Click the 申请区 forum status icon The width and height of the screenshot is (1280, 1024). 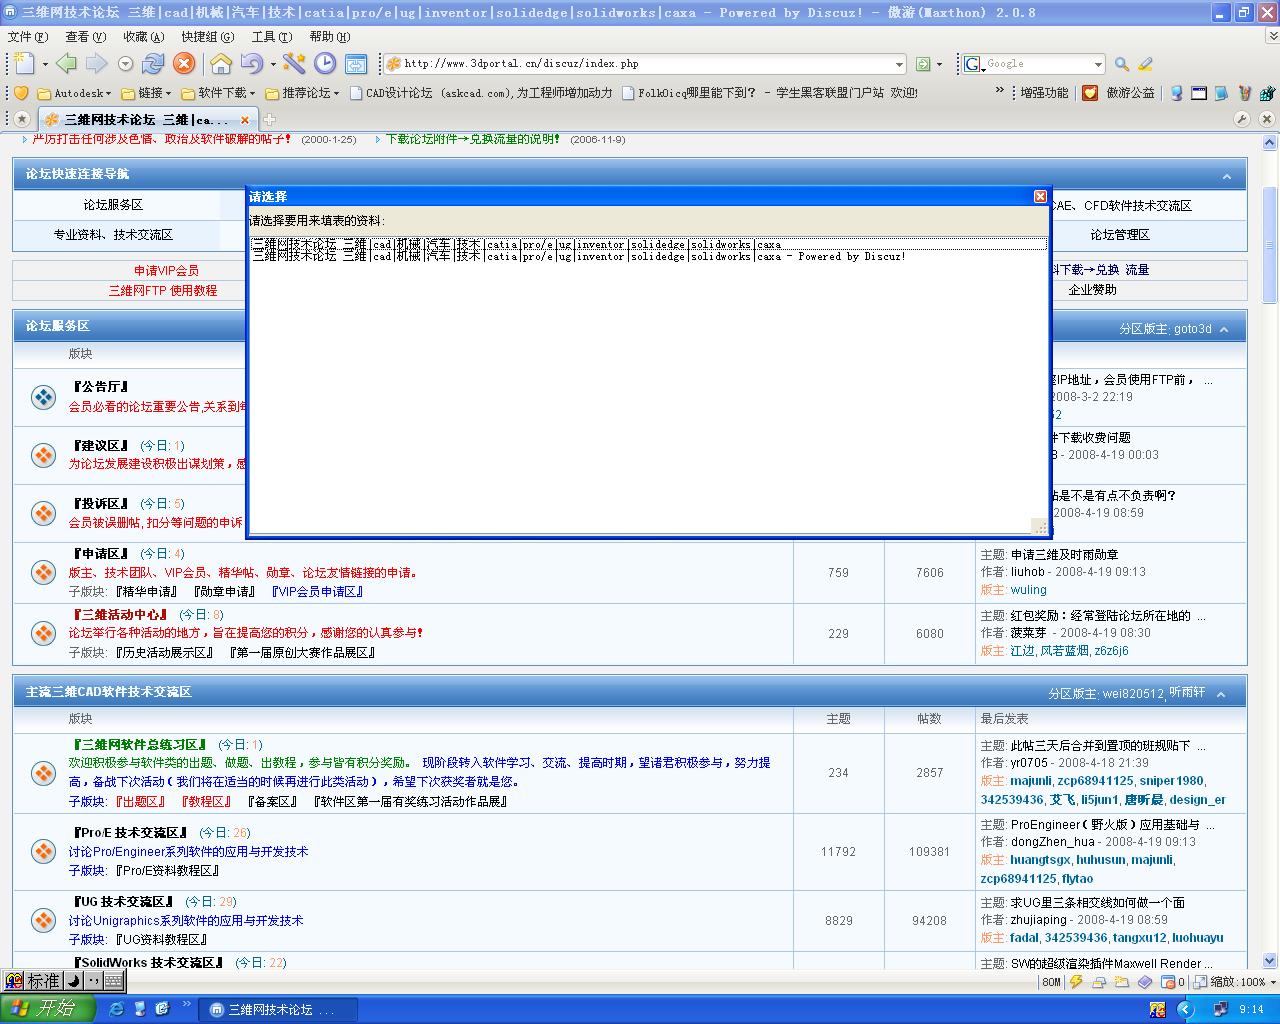(x=43, y=572)
